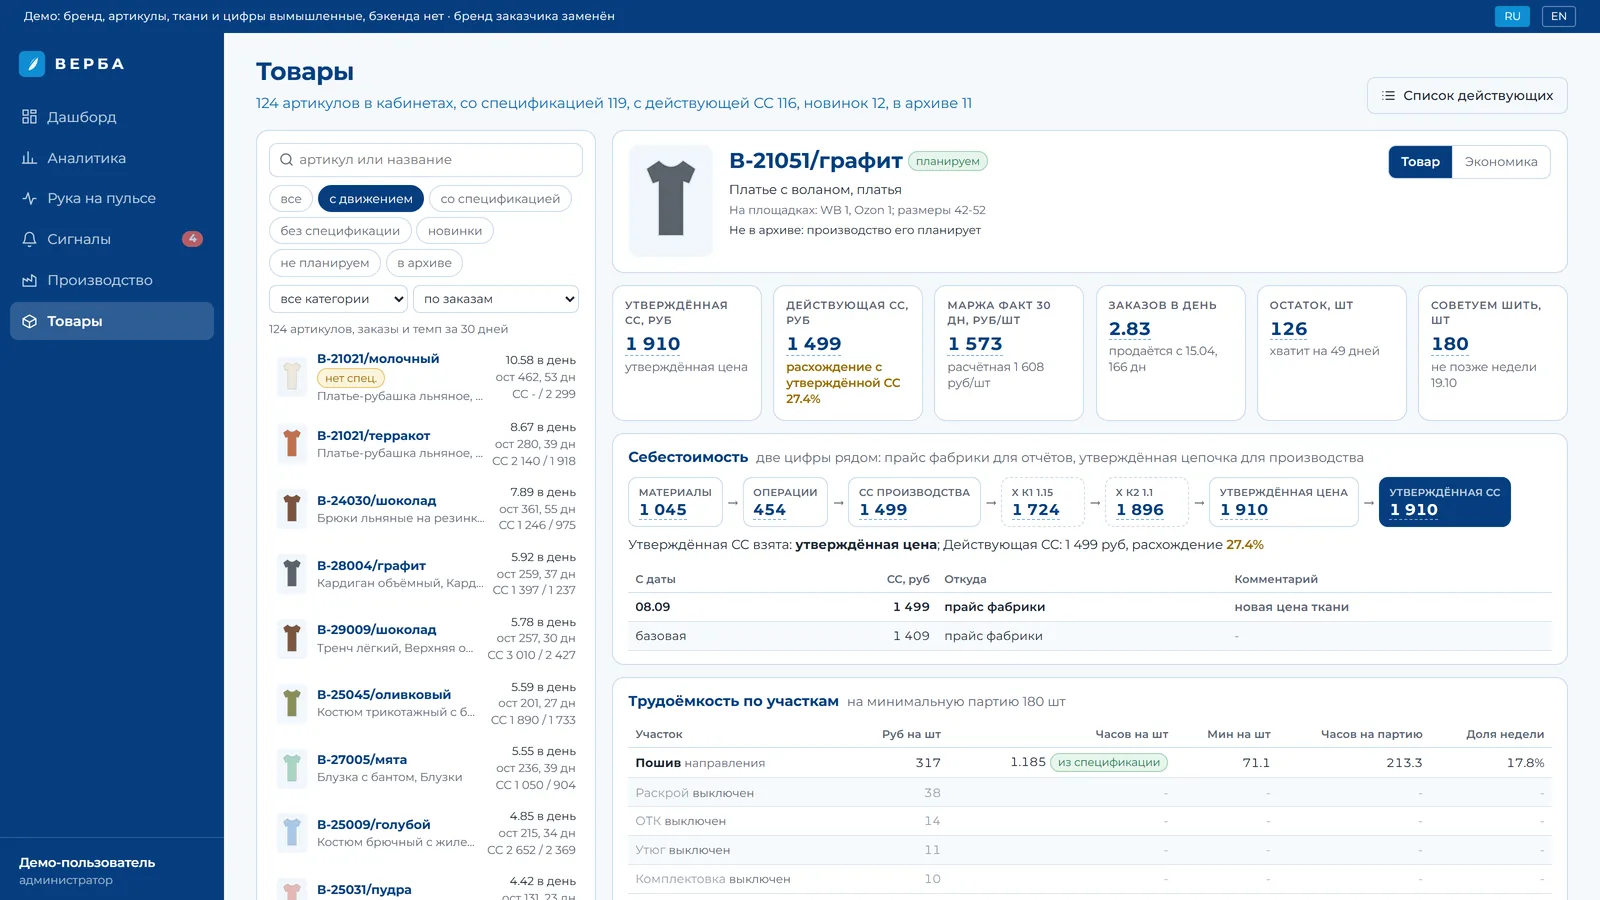Image resolution: width=1600 pixels, height=900 pixels.
Task: Open Дашборд via its grid icon
Action: (x=29, y=117)
